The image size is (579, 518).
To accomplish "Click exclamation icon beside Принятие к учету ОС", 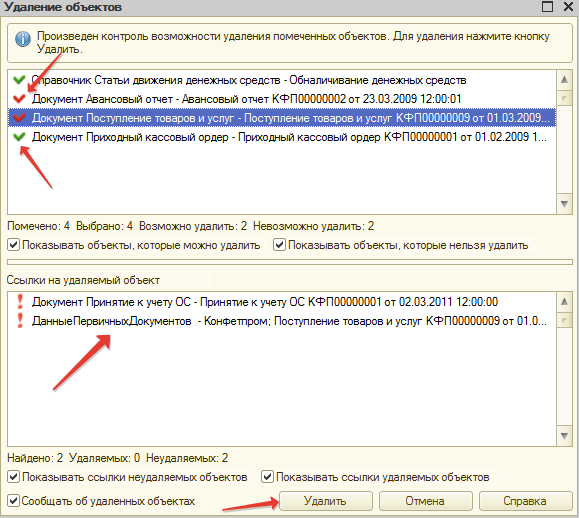I will [20, 302].
